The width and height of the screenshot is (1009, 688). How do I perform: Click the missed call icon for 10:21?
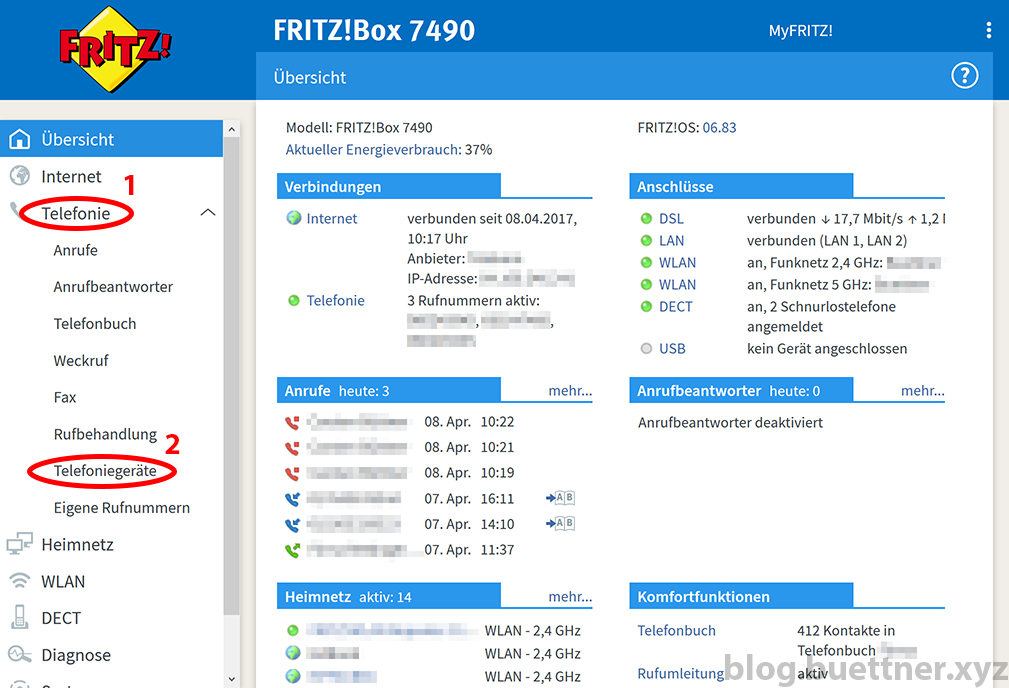pyautogui.click(x=292, y=448)
